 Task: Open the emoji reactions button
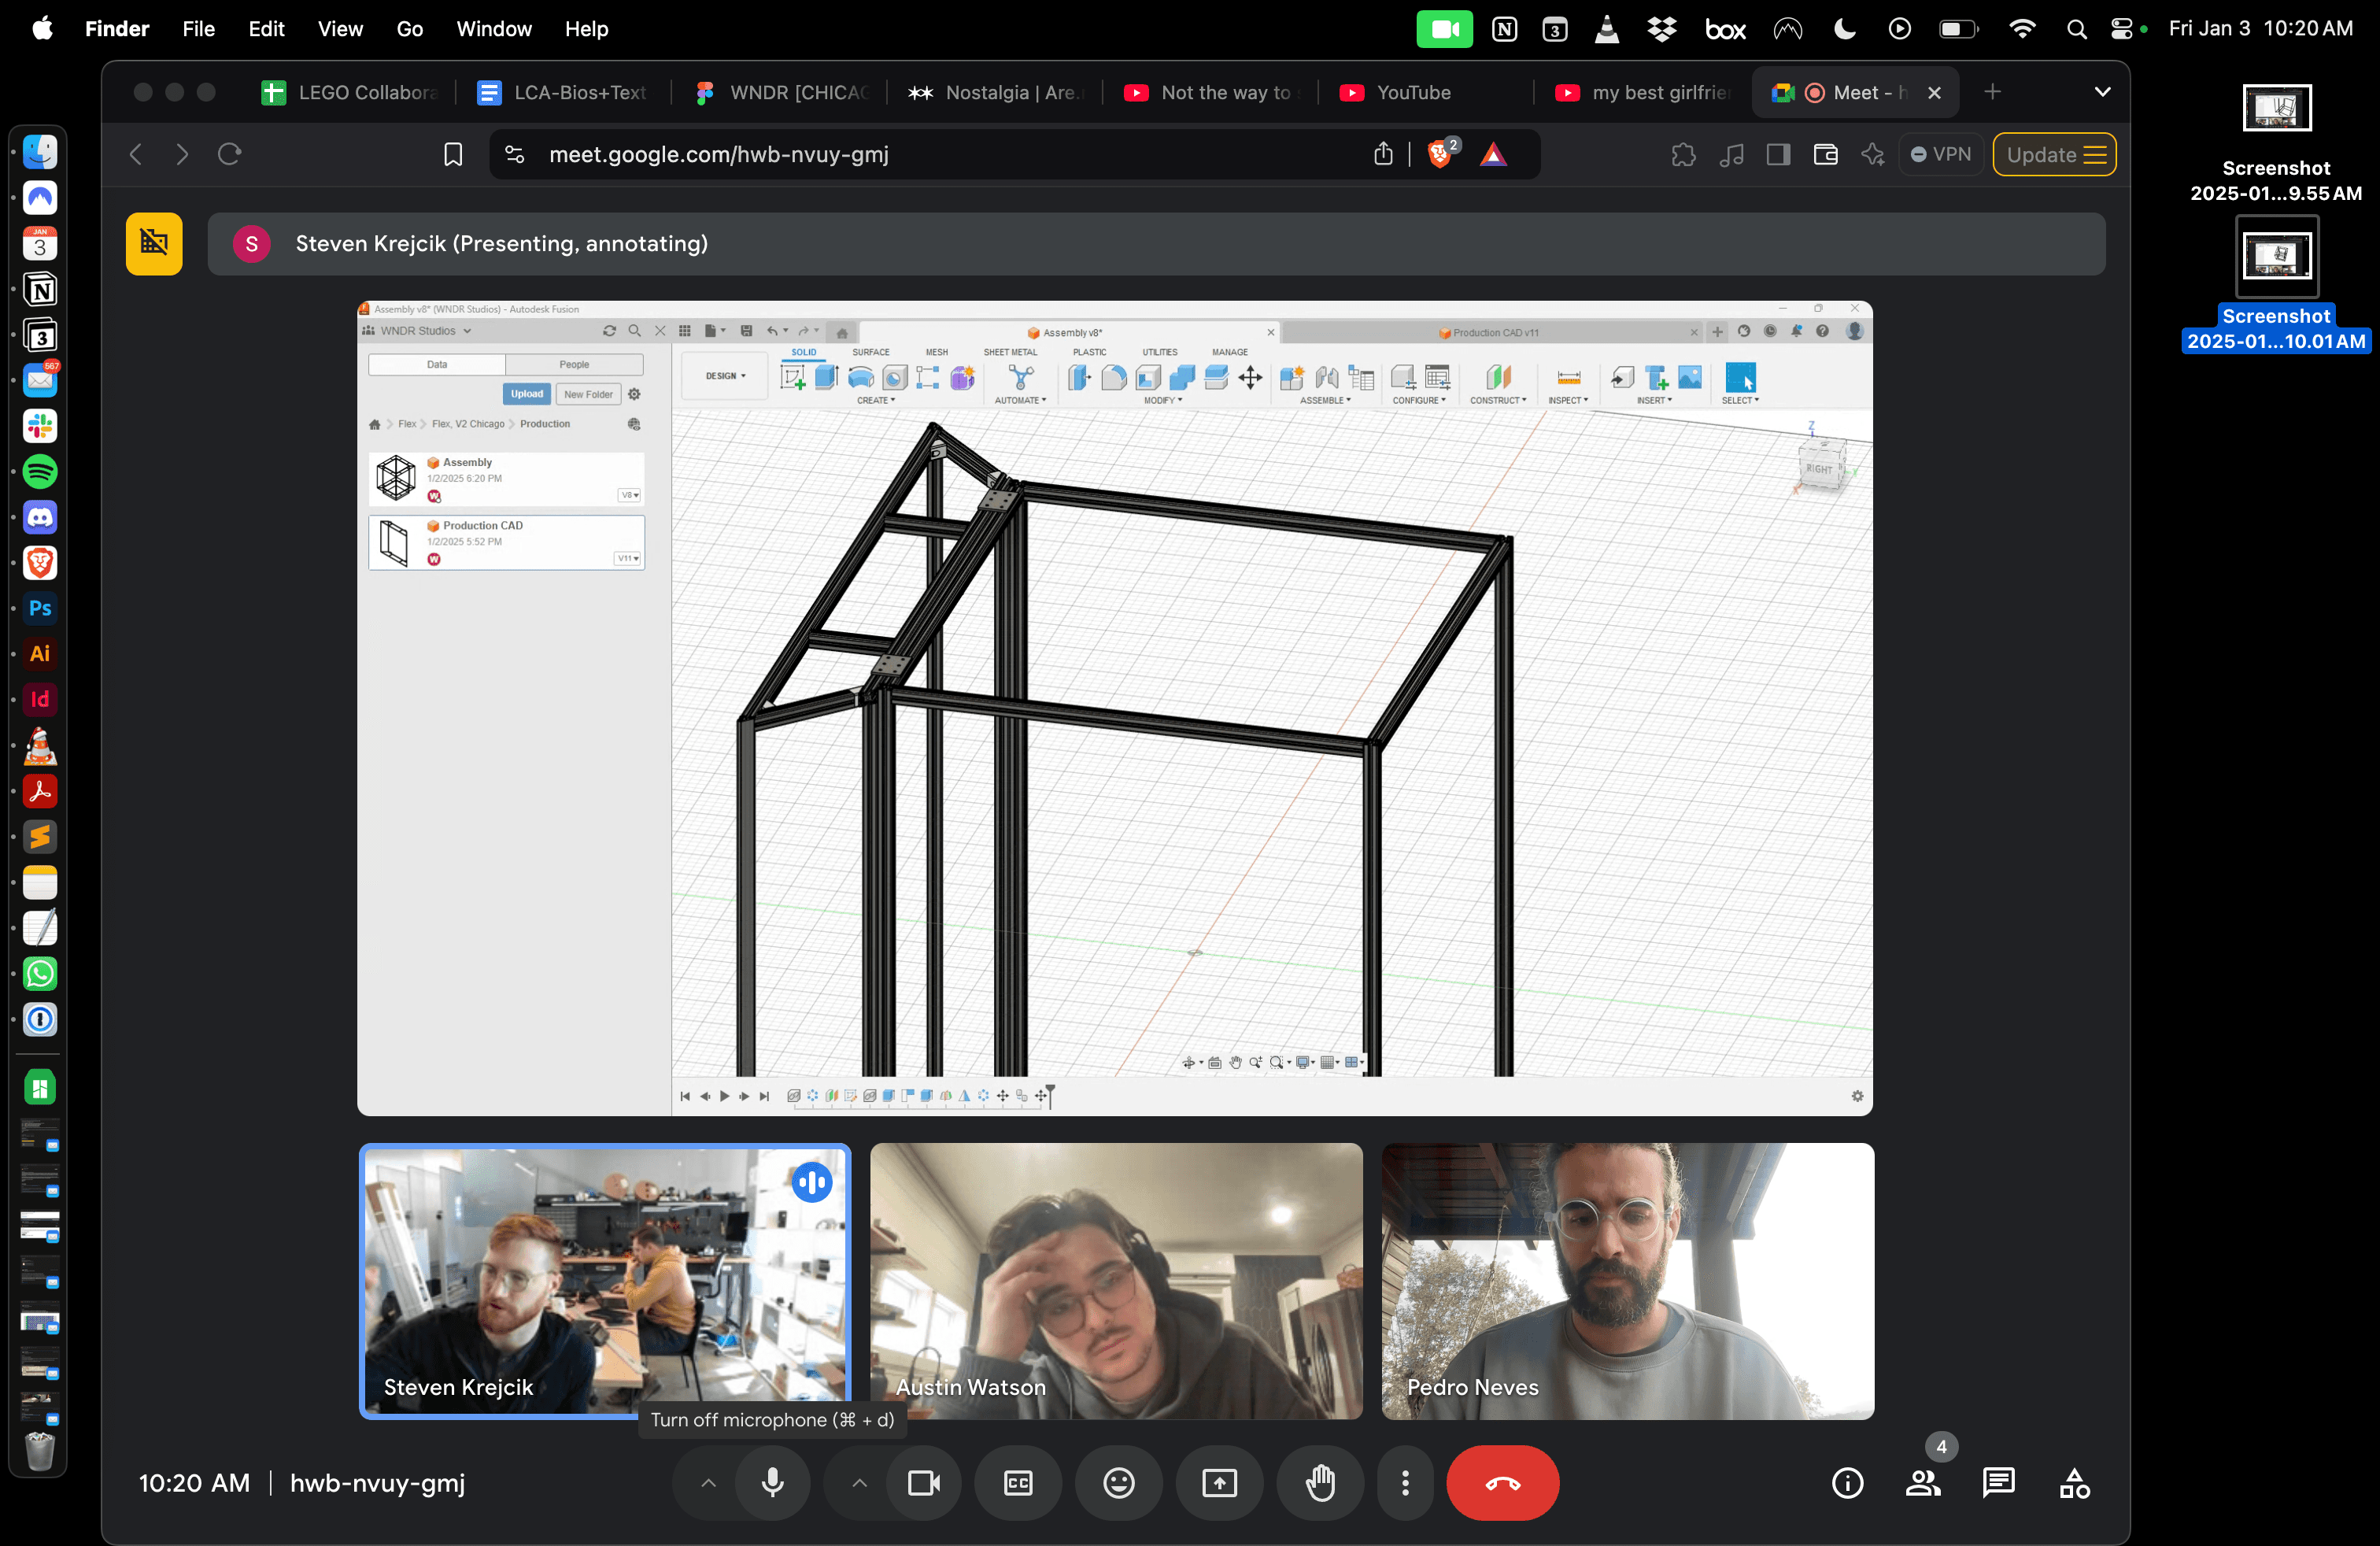1118,1483
